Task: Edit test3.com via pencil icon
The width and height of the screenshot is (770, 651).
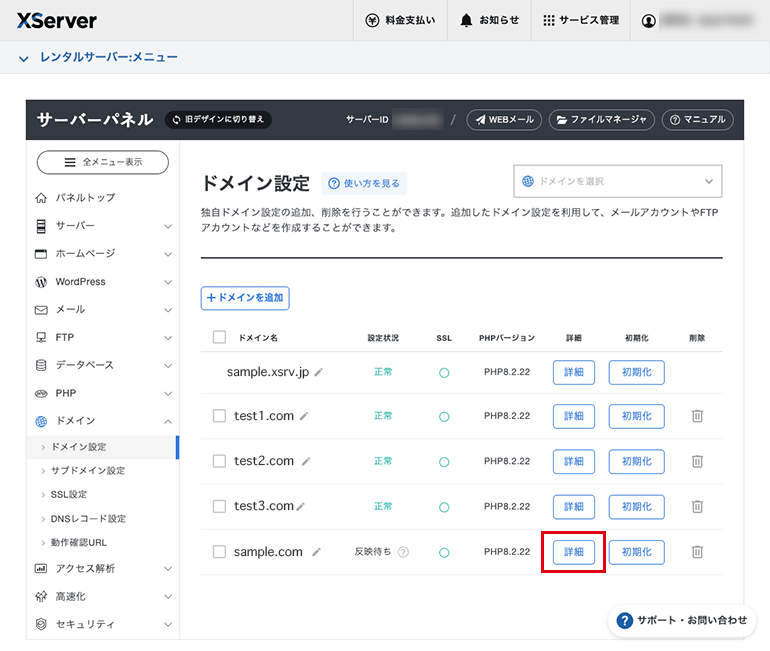Action: [301, 507]
